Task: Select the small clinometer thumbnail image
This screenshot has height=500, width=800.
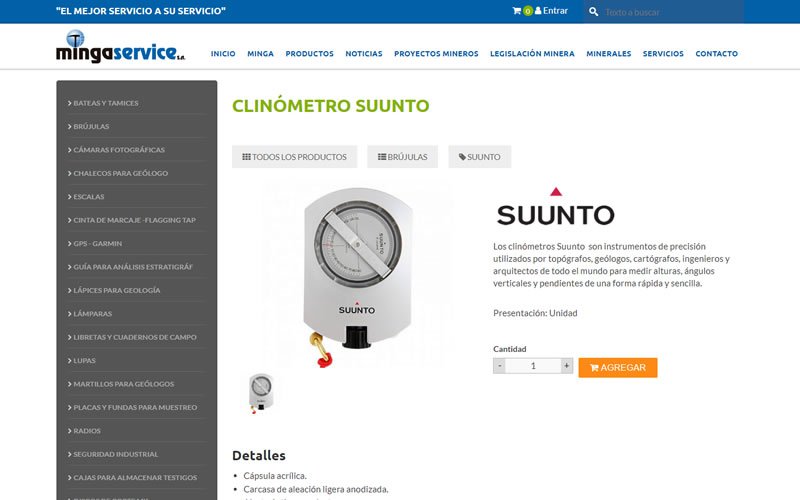Action: pyautogui.click(x=260, y=392)
